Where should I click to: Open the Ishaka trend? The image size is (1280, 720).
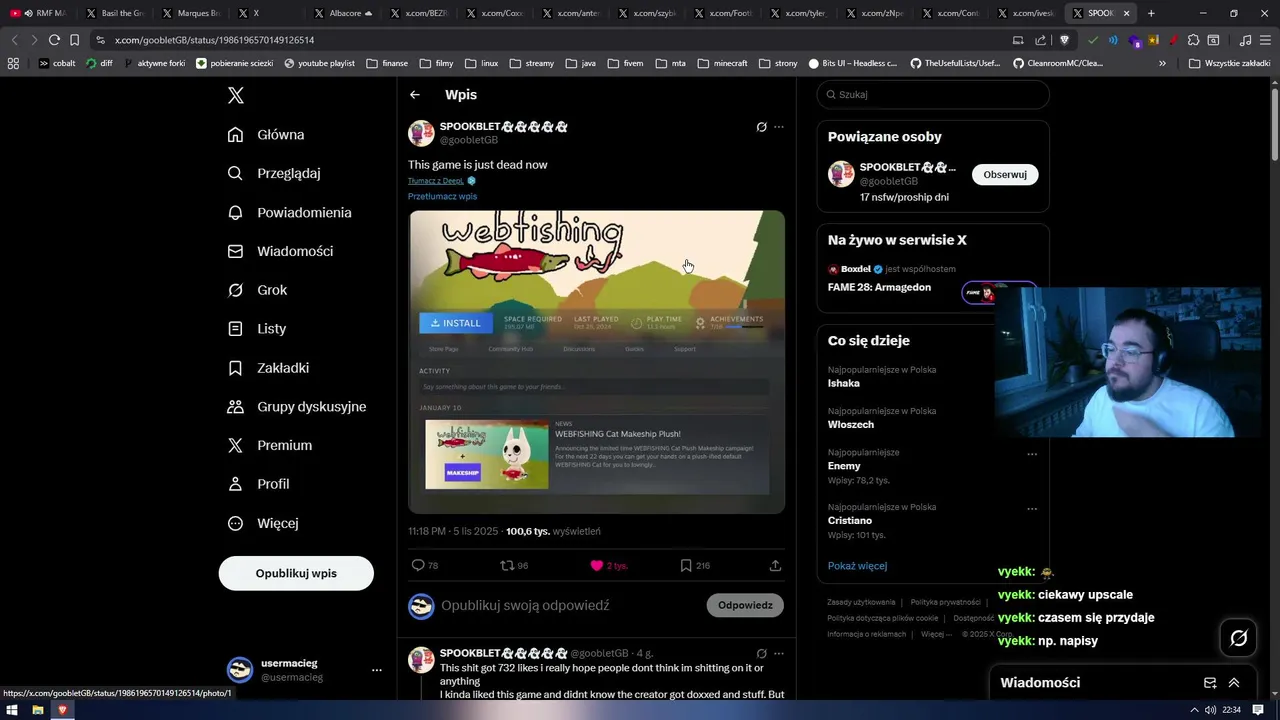pos(844,383)
